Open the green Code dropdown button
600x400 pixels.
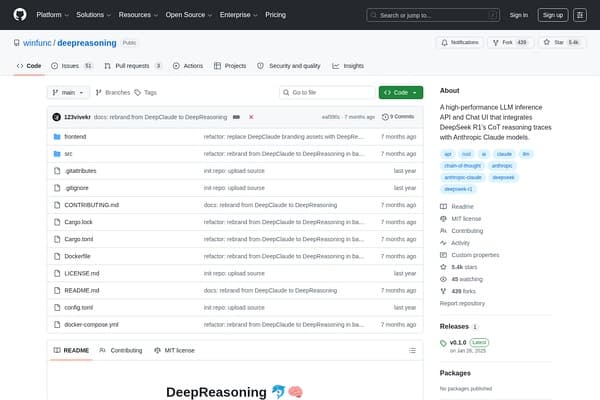click(401, 93)
